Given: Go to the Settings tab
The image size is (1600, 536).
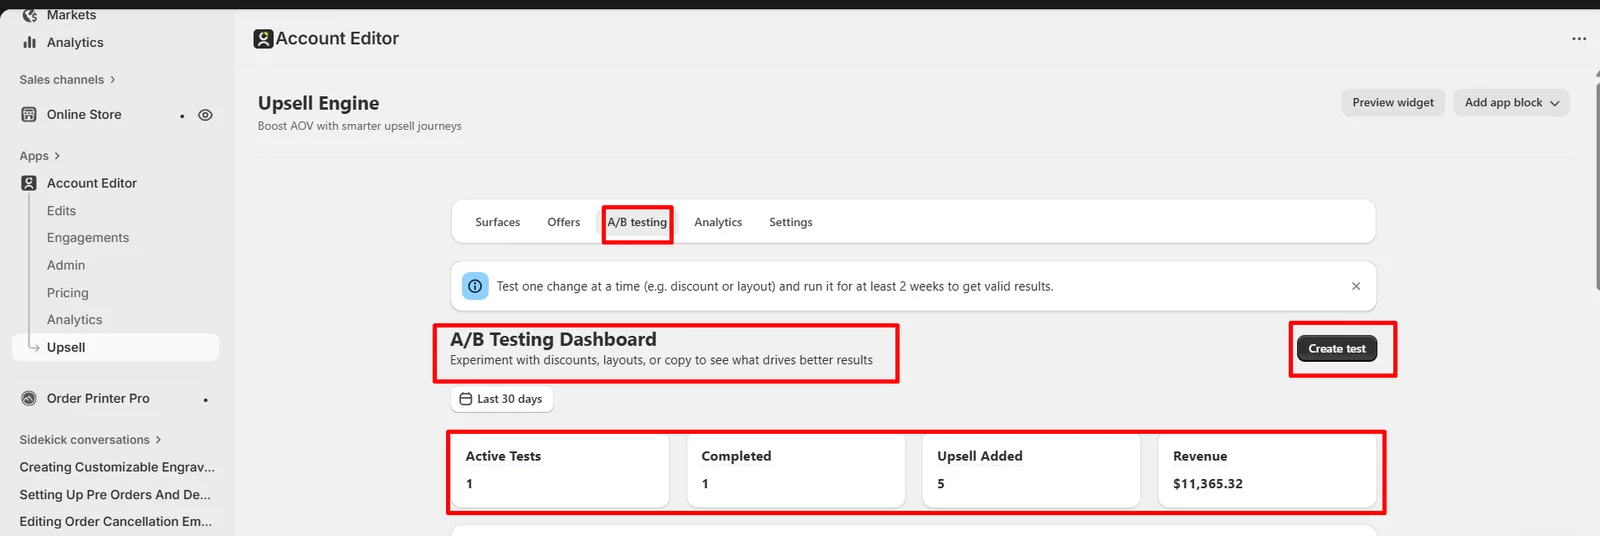Looking at the screenshot, I should (790, 222).
